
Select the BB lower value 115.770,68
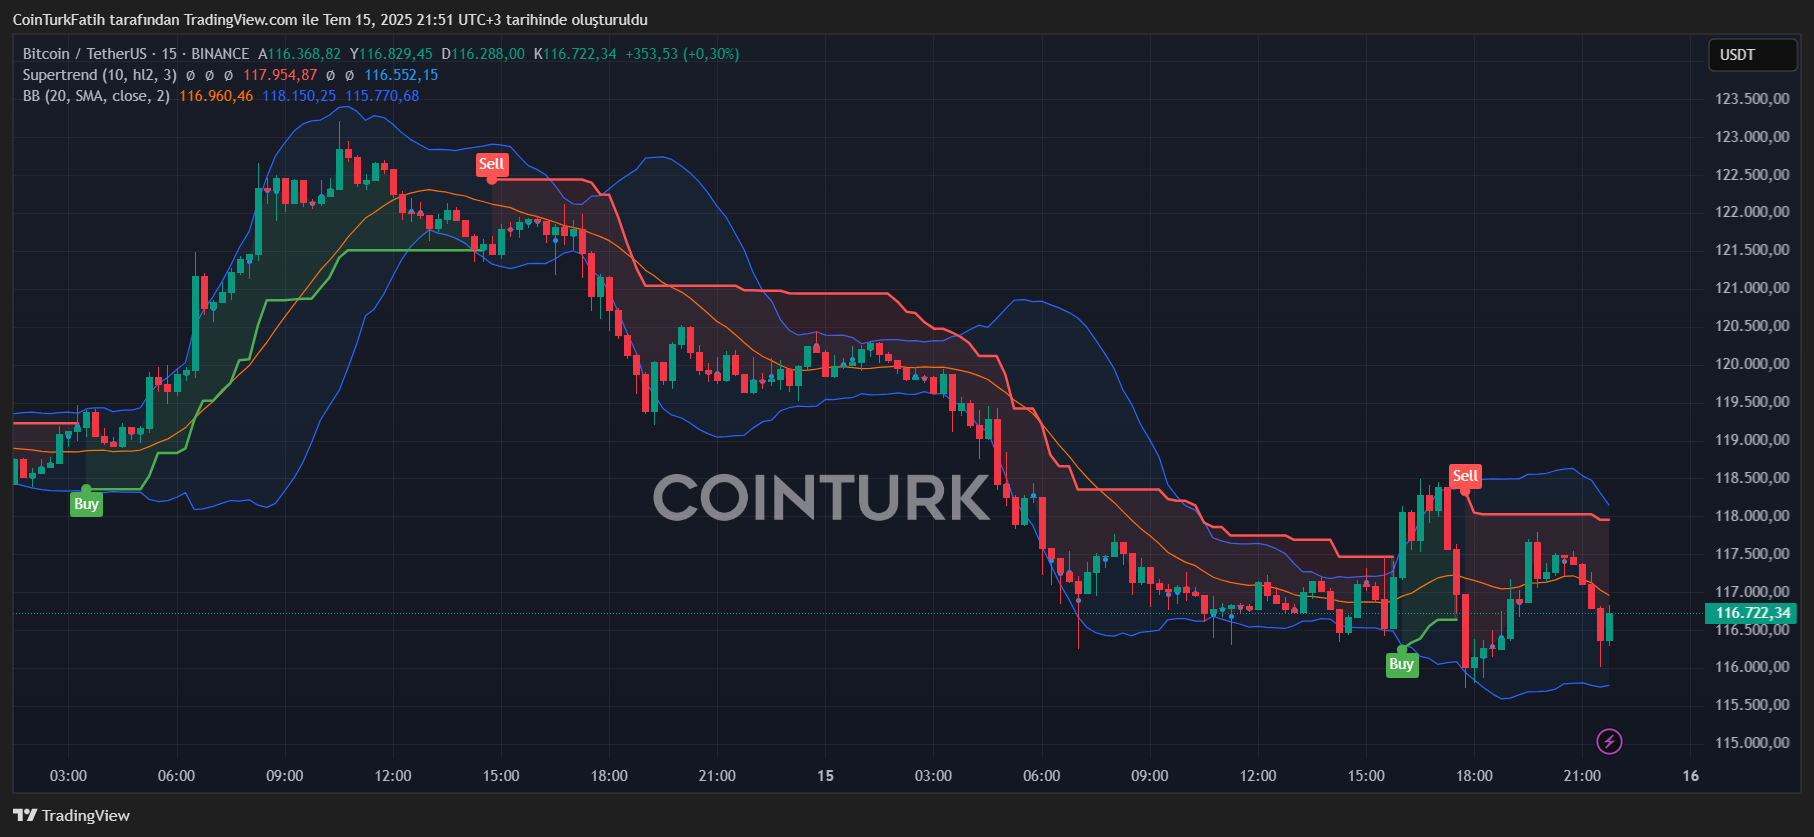coord(382,96)
